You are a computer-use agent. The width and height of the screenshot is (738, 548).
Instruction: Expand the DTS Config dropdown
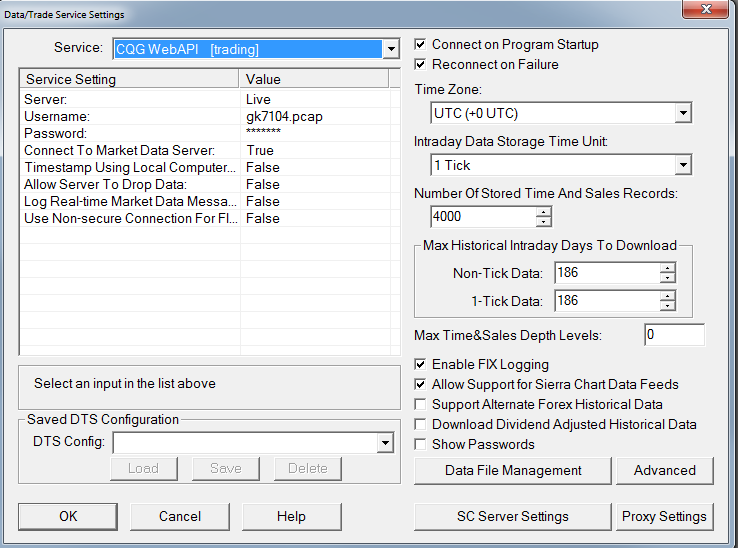coord(385,443)
